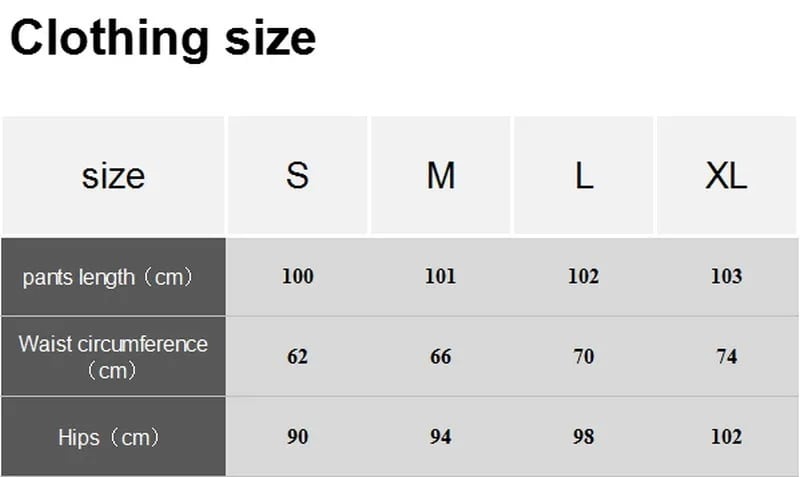Click the L size column header
The width and height of the screenshot is (800, 477).
click(x=583, y=176)
